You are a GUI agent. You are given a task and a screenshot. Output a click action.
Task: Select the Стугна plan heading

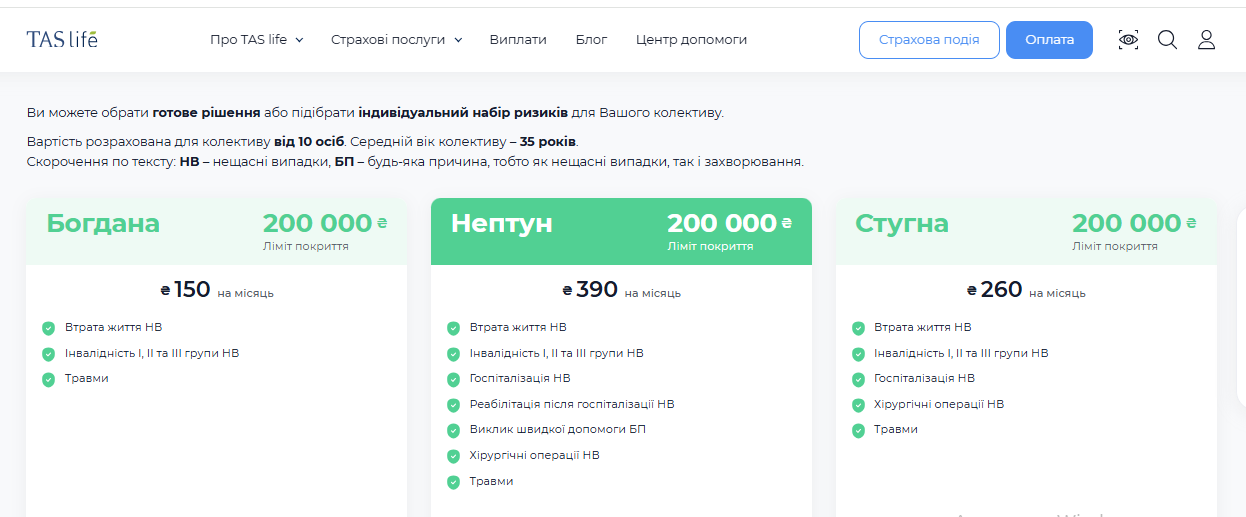tap(902, 223)
